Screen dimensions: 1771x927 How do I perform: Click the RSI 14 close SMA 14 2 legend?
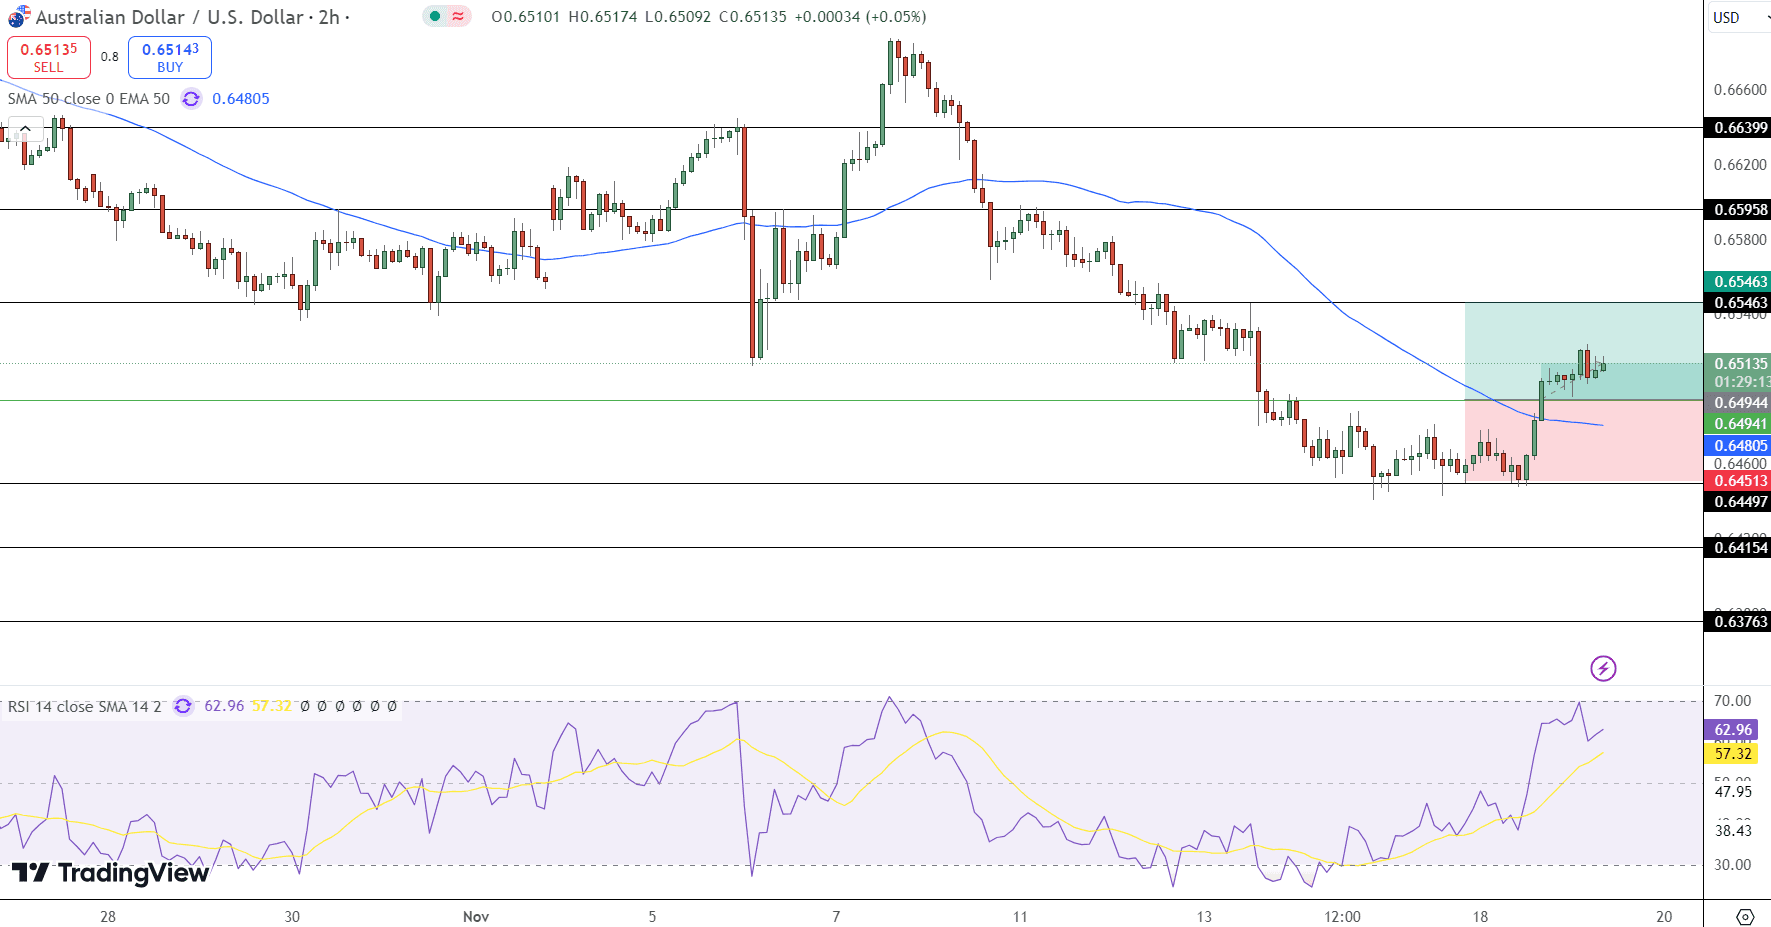coord(84,706)
